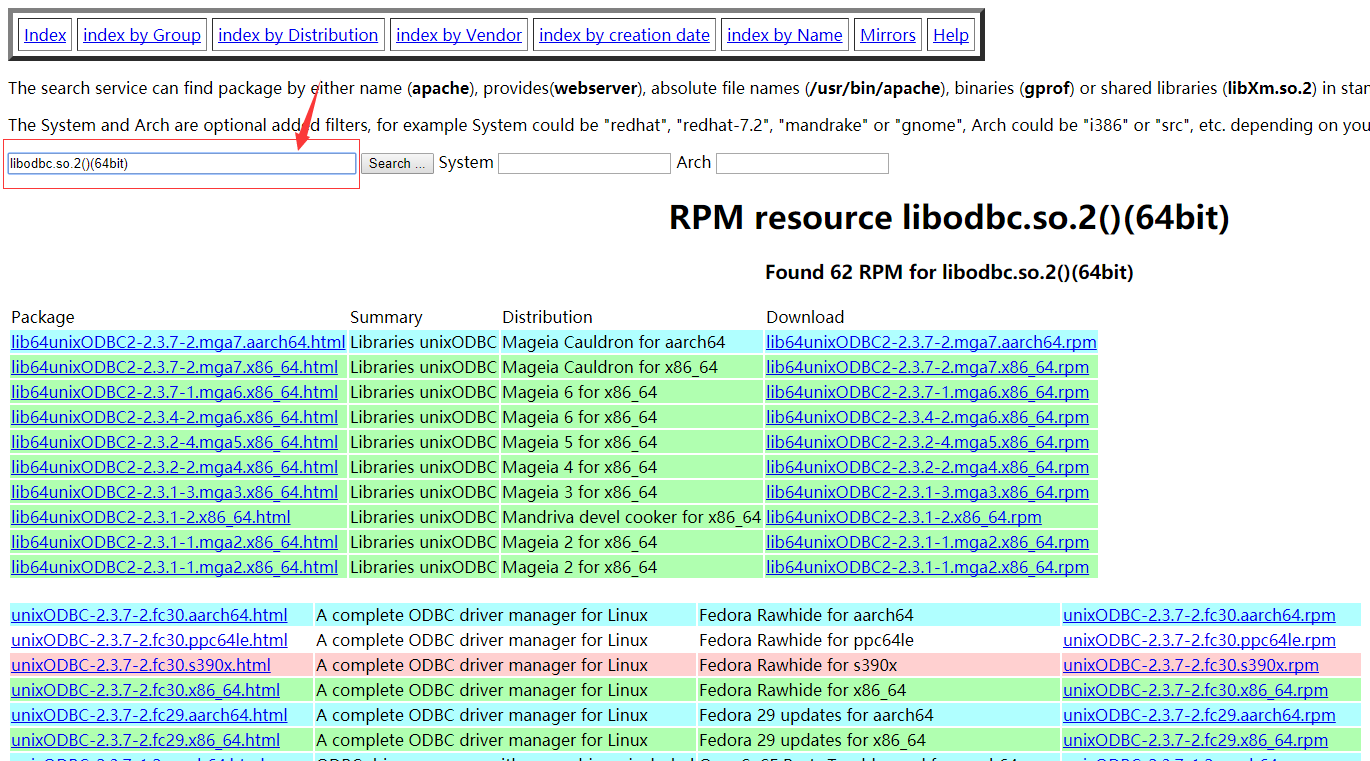
Task: Download unixODBC-2.3.7-2.fc29.x86_64.rpm
Action: click(1195, 740)
